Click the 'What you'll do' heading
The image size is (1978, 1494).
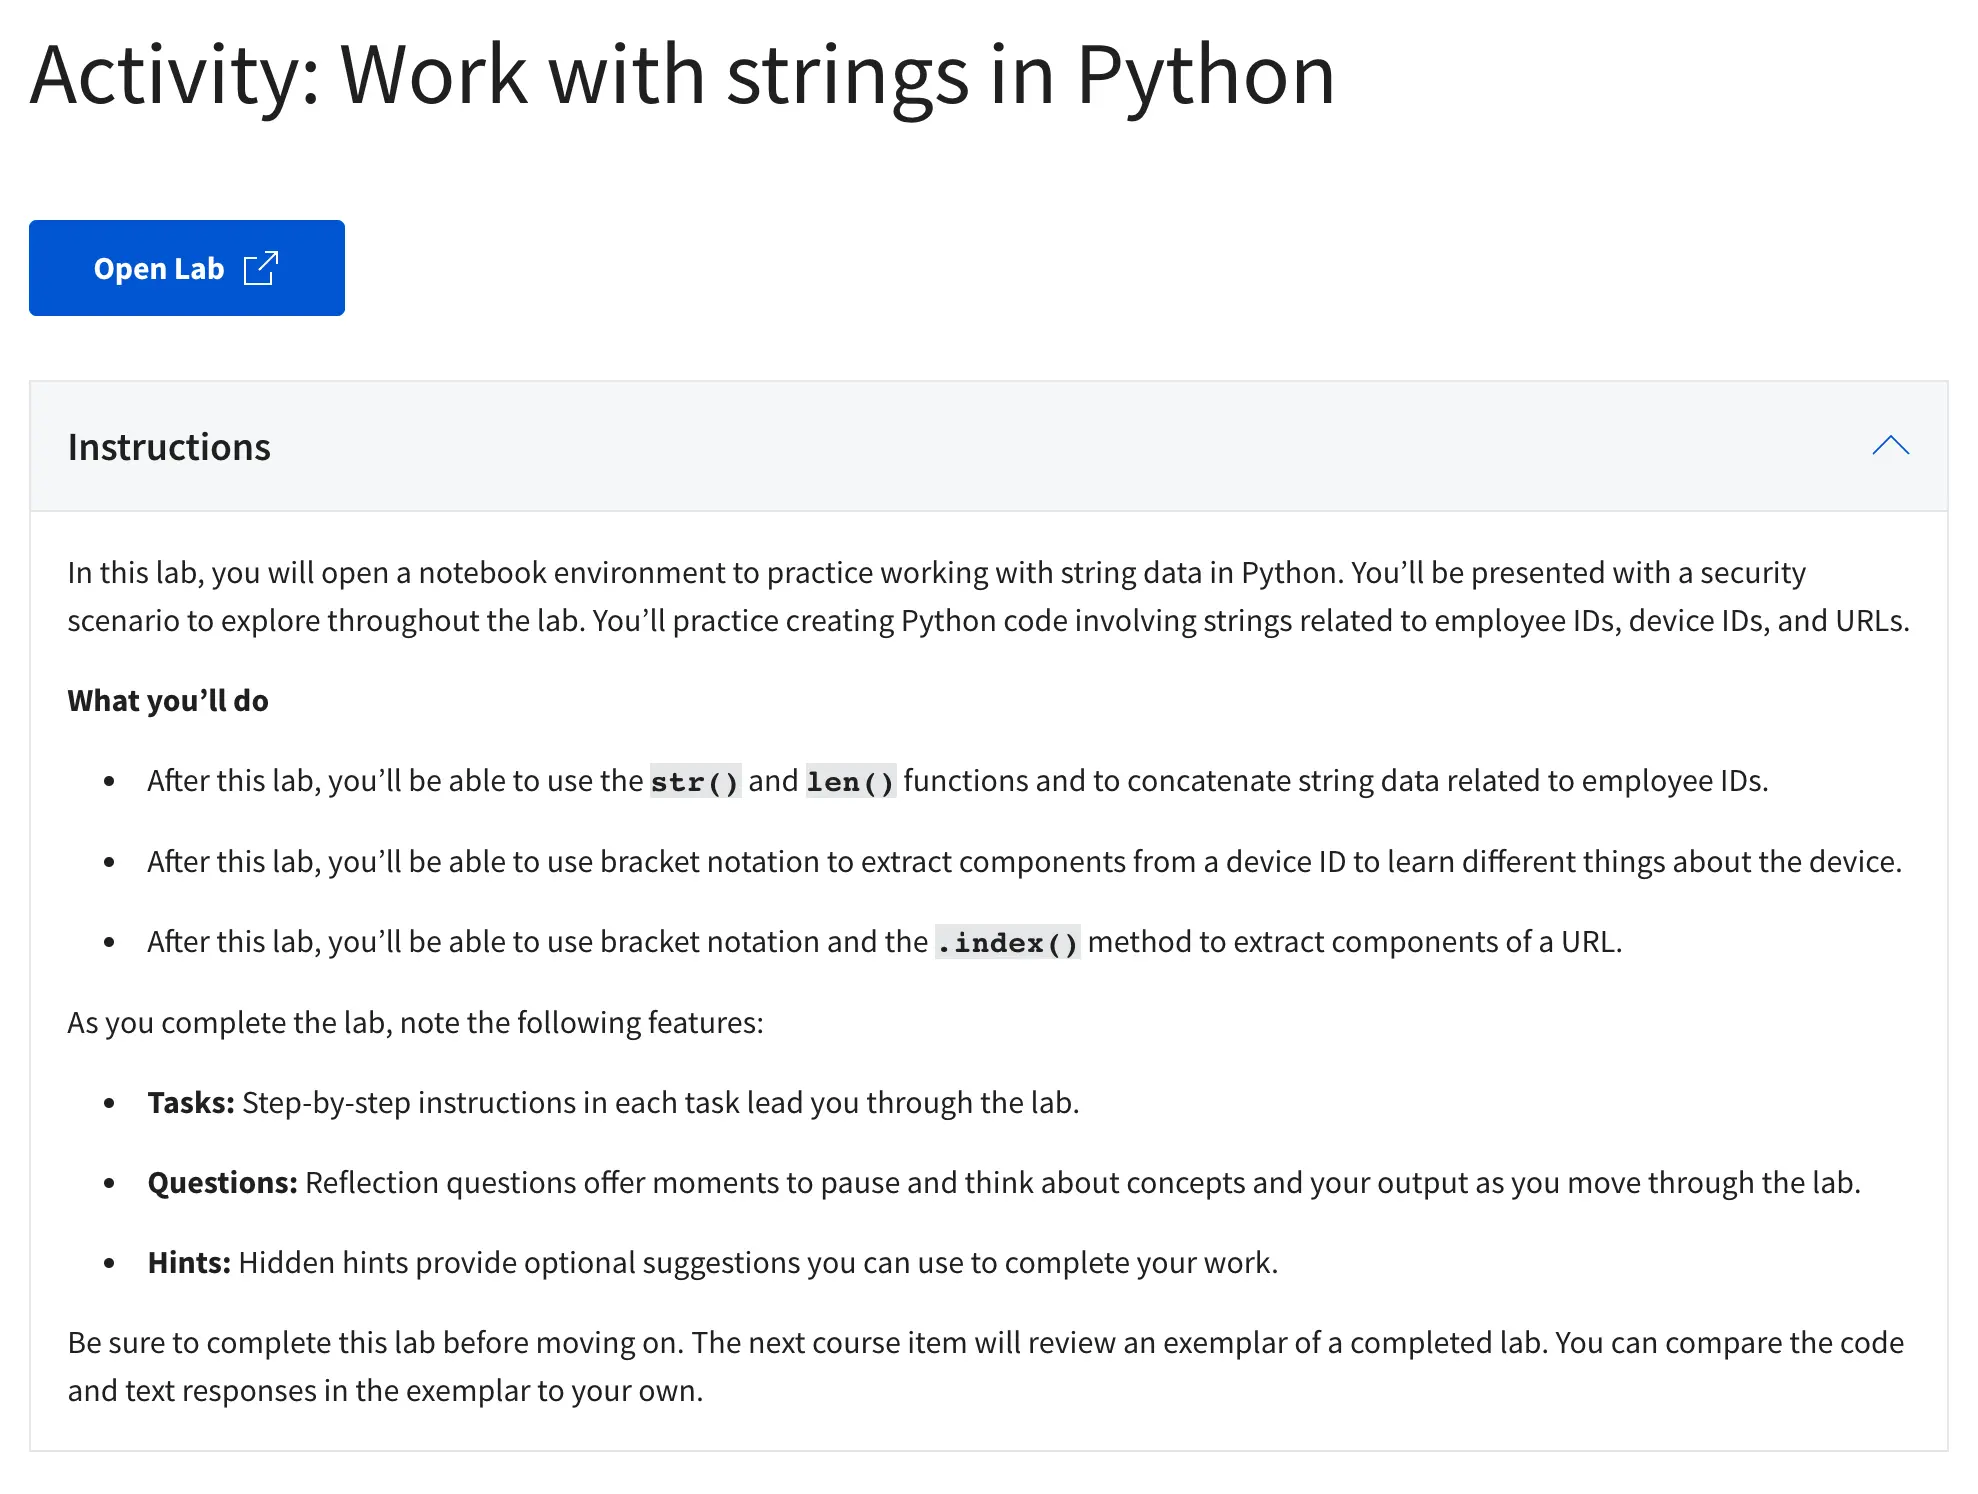coord(168,701)
